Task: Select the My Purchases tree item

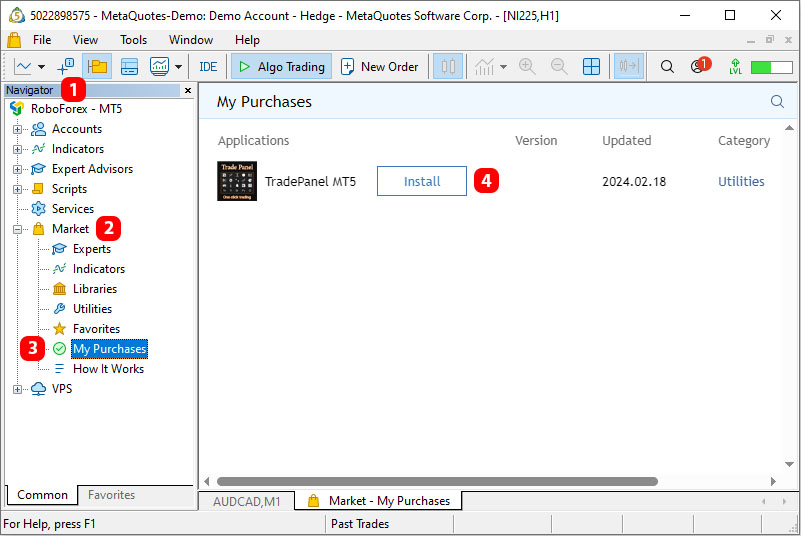Action: point(109,349)
